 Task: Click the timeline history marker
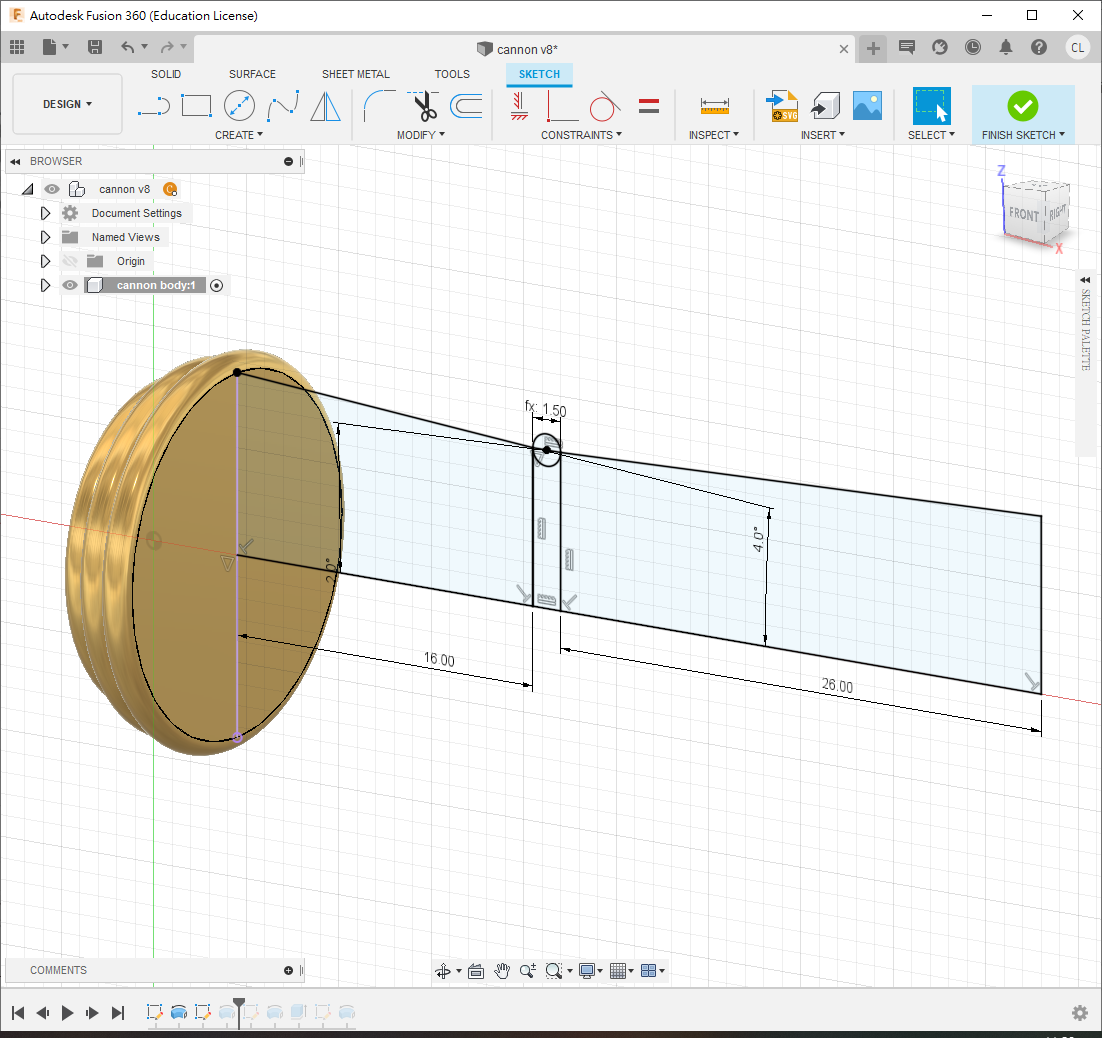pyautogui.click(x=238, y=1003)
